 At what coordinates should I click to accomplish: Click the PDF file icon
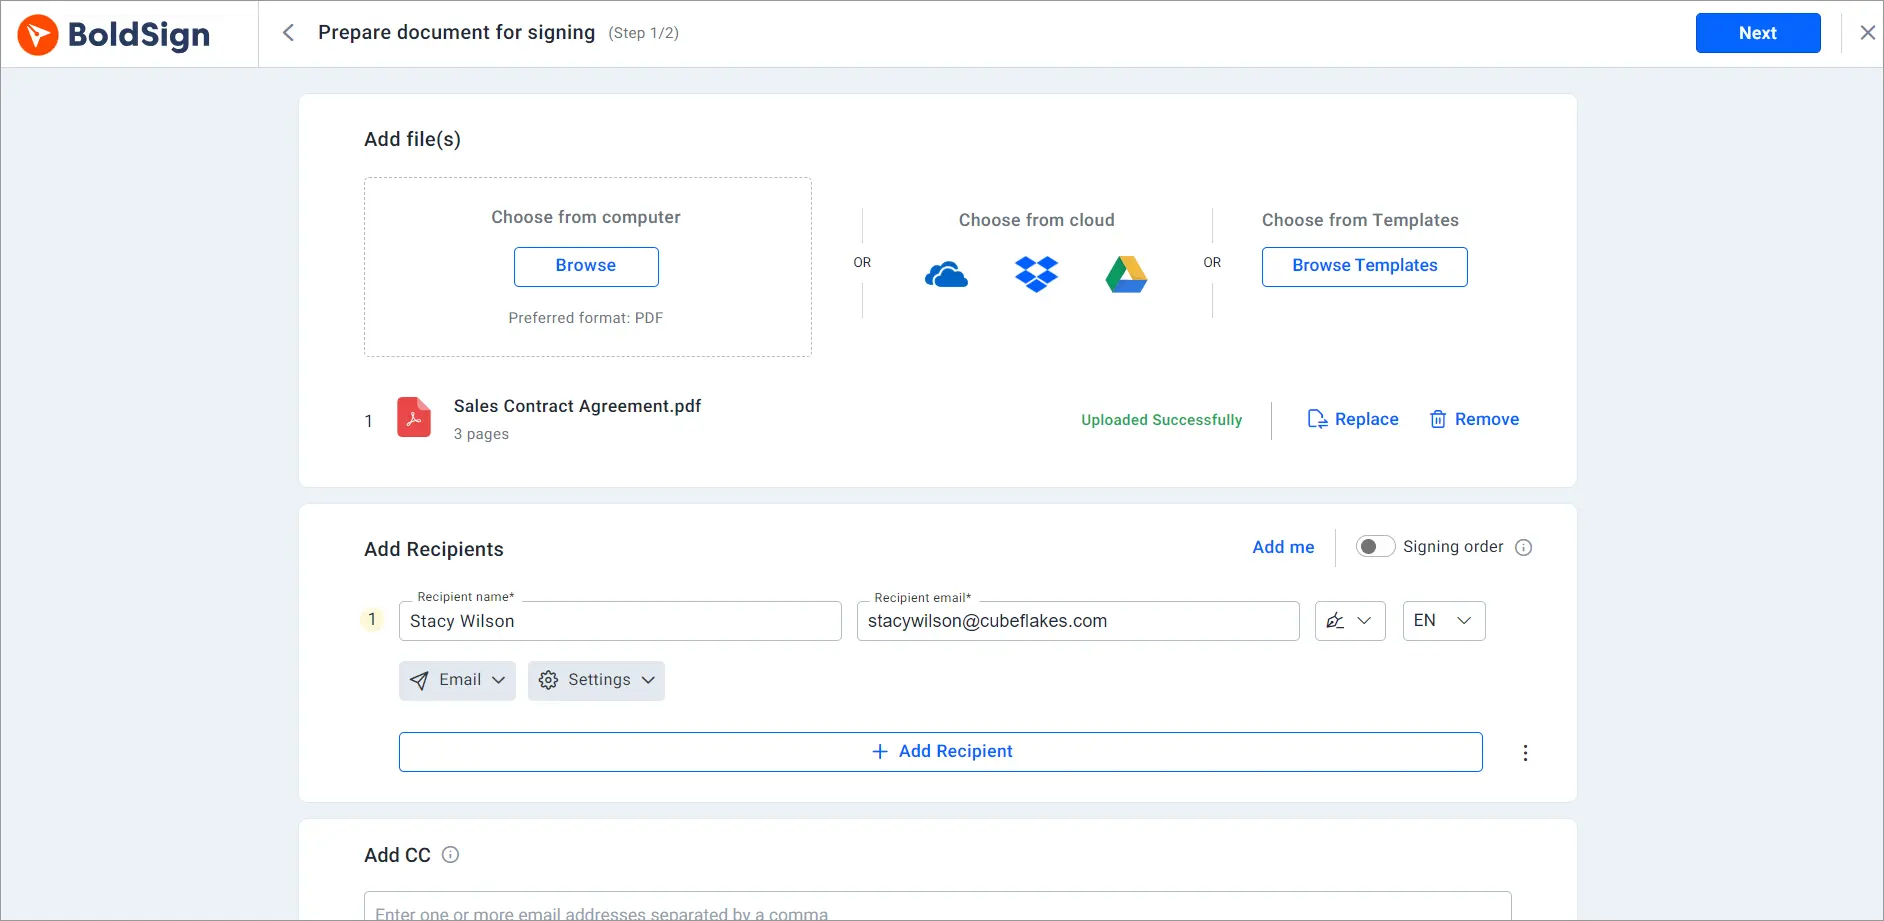(414, 418)
